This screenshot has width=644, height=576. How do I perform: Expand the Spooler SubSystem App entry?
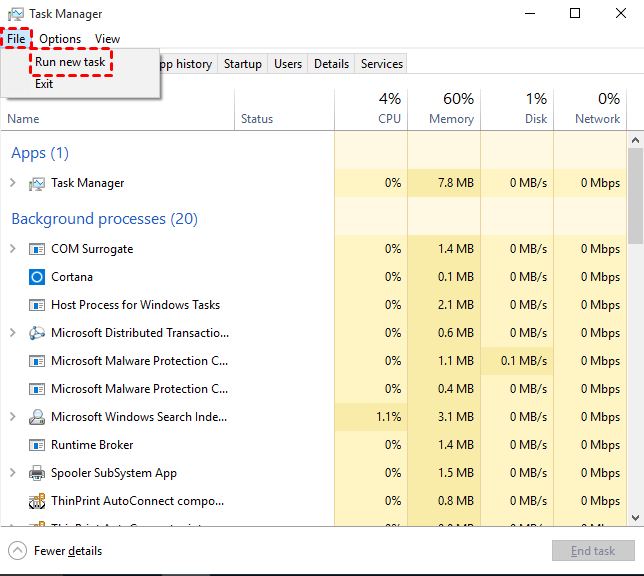click(13, 473)
